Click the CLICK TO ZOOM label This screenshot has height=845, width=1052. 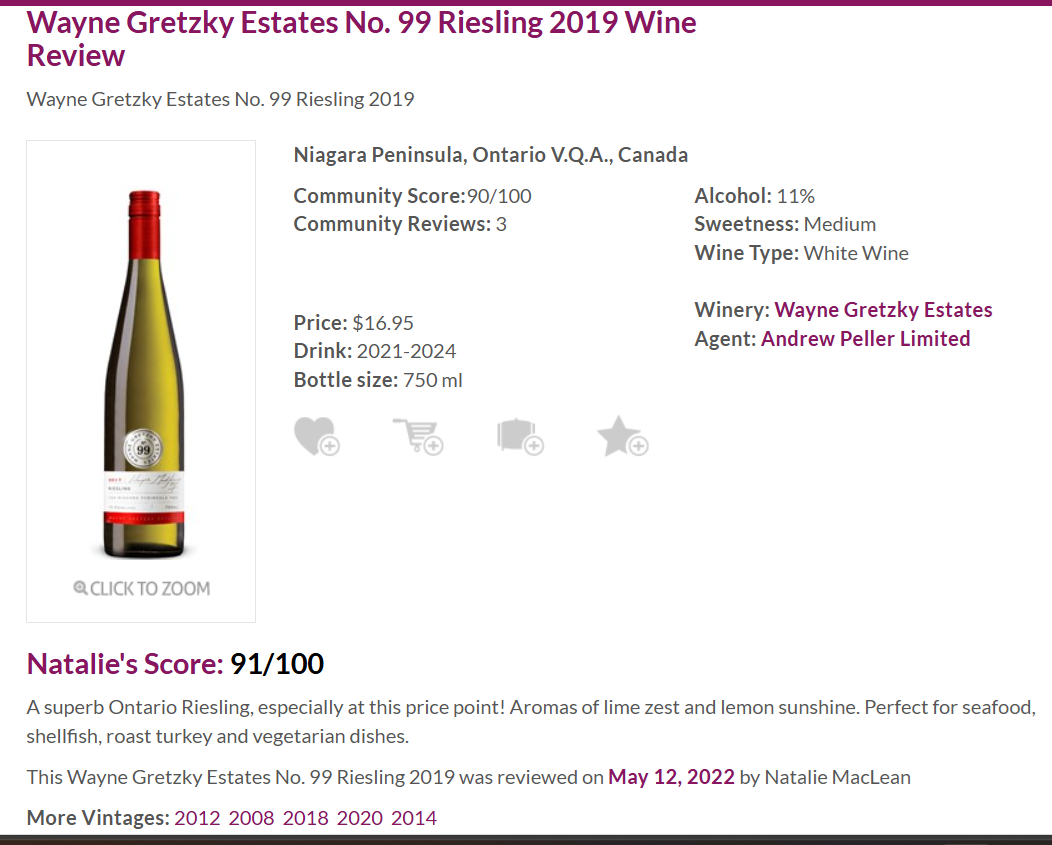pos(150,588)
